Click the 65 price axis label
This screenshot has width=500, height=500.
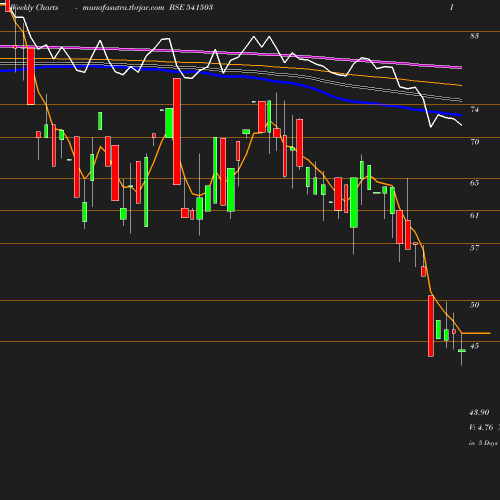click(474, 183)
